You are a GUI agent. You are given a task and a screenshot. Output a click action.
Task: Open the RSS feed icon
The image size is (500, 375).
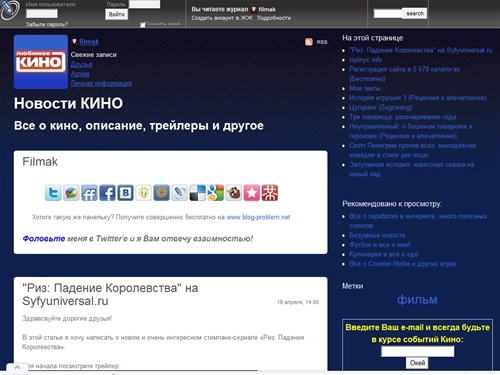(309, 42)
